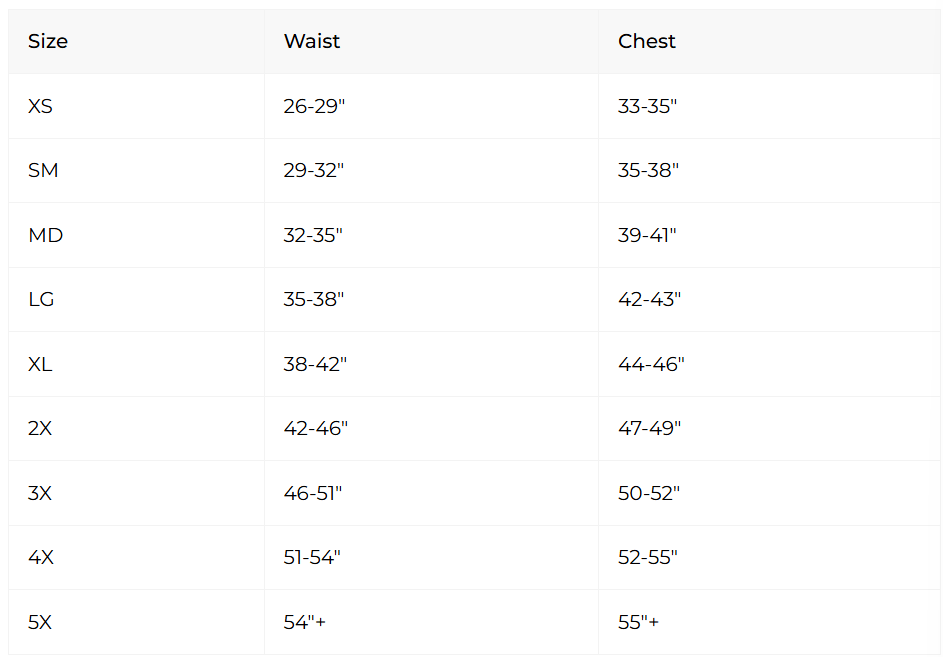Select the 2X size cell

[x=40, y=429]
